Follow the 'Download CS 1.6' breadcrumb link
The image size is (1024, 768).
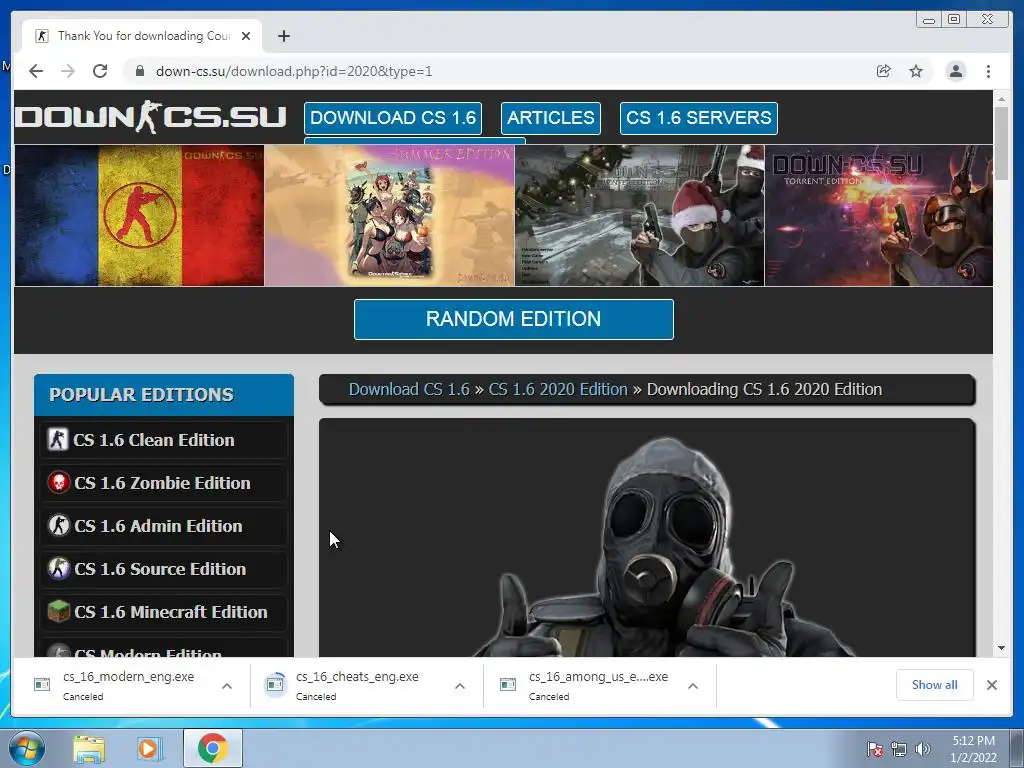pyautogui.click(x=409, y=389)
